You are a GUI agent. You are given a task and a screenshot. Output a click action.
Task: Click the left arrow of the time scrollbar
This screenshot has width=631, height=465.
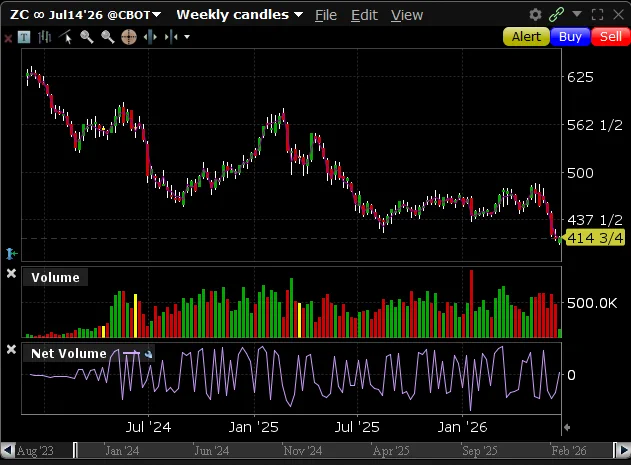tap(6, 450)
